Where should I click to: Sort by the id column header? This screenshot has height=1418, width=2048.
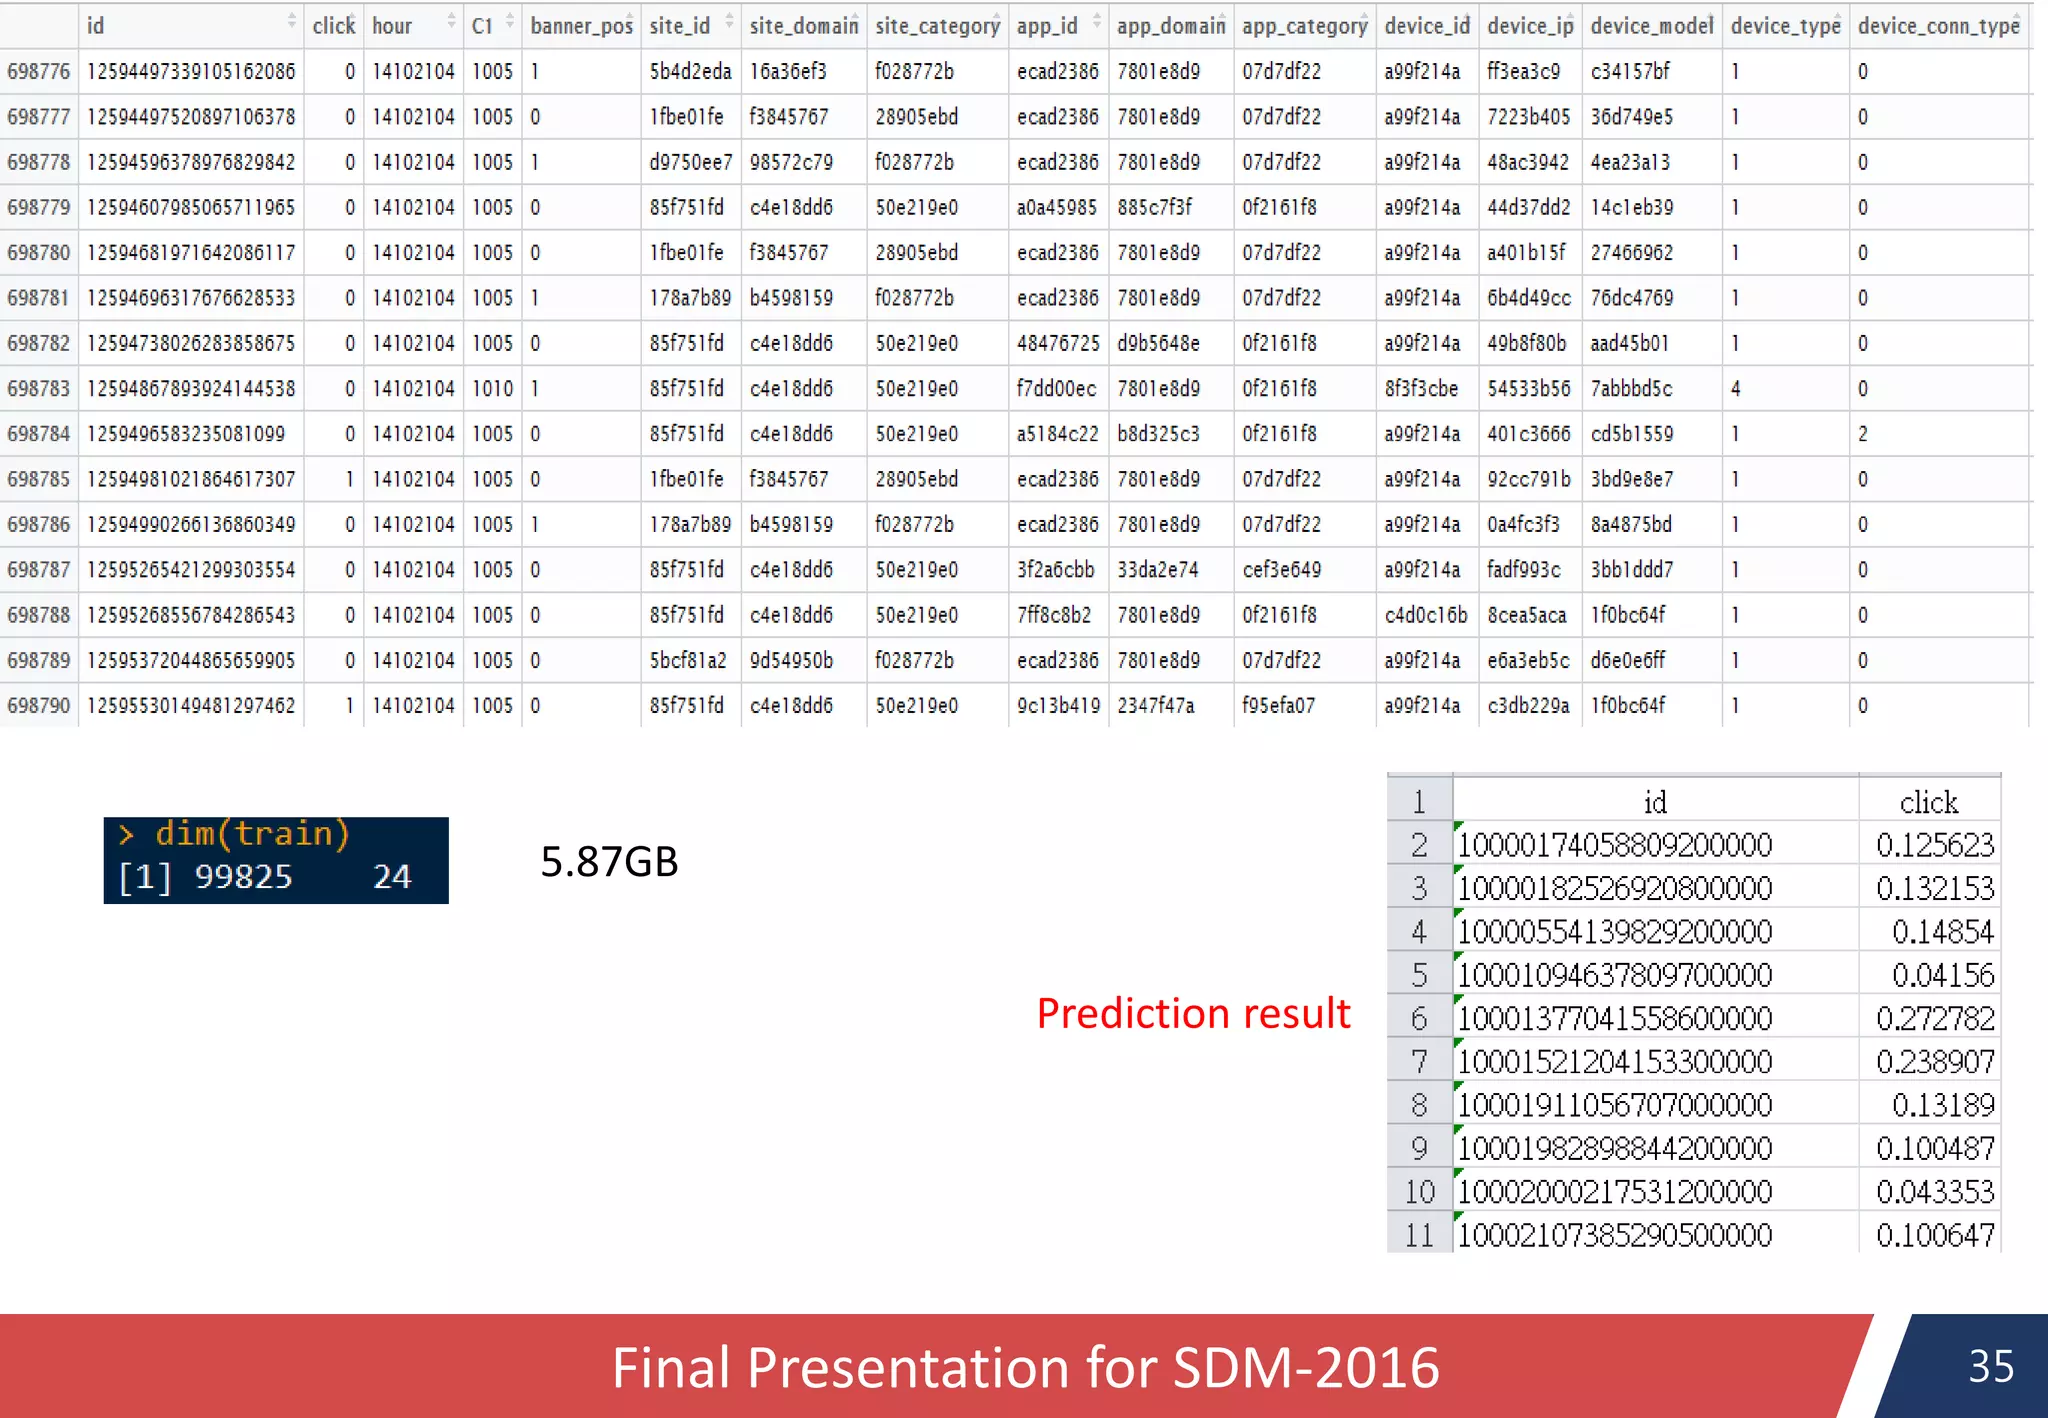(x=190, y=26)
